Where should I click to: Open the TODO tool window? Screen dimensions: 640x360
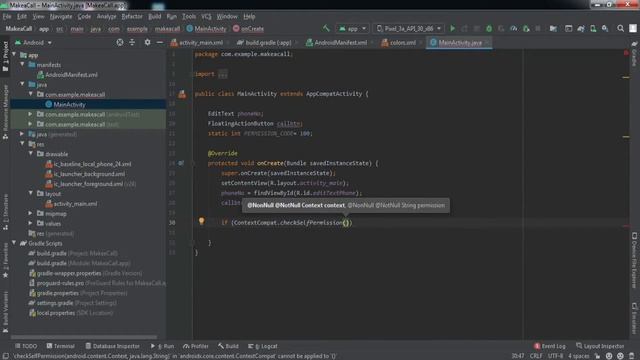[26, 346]
